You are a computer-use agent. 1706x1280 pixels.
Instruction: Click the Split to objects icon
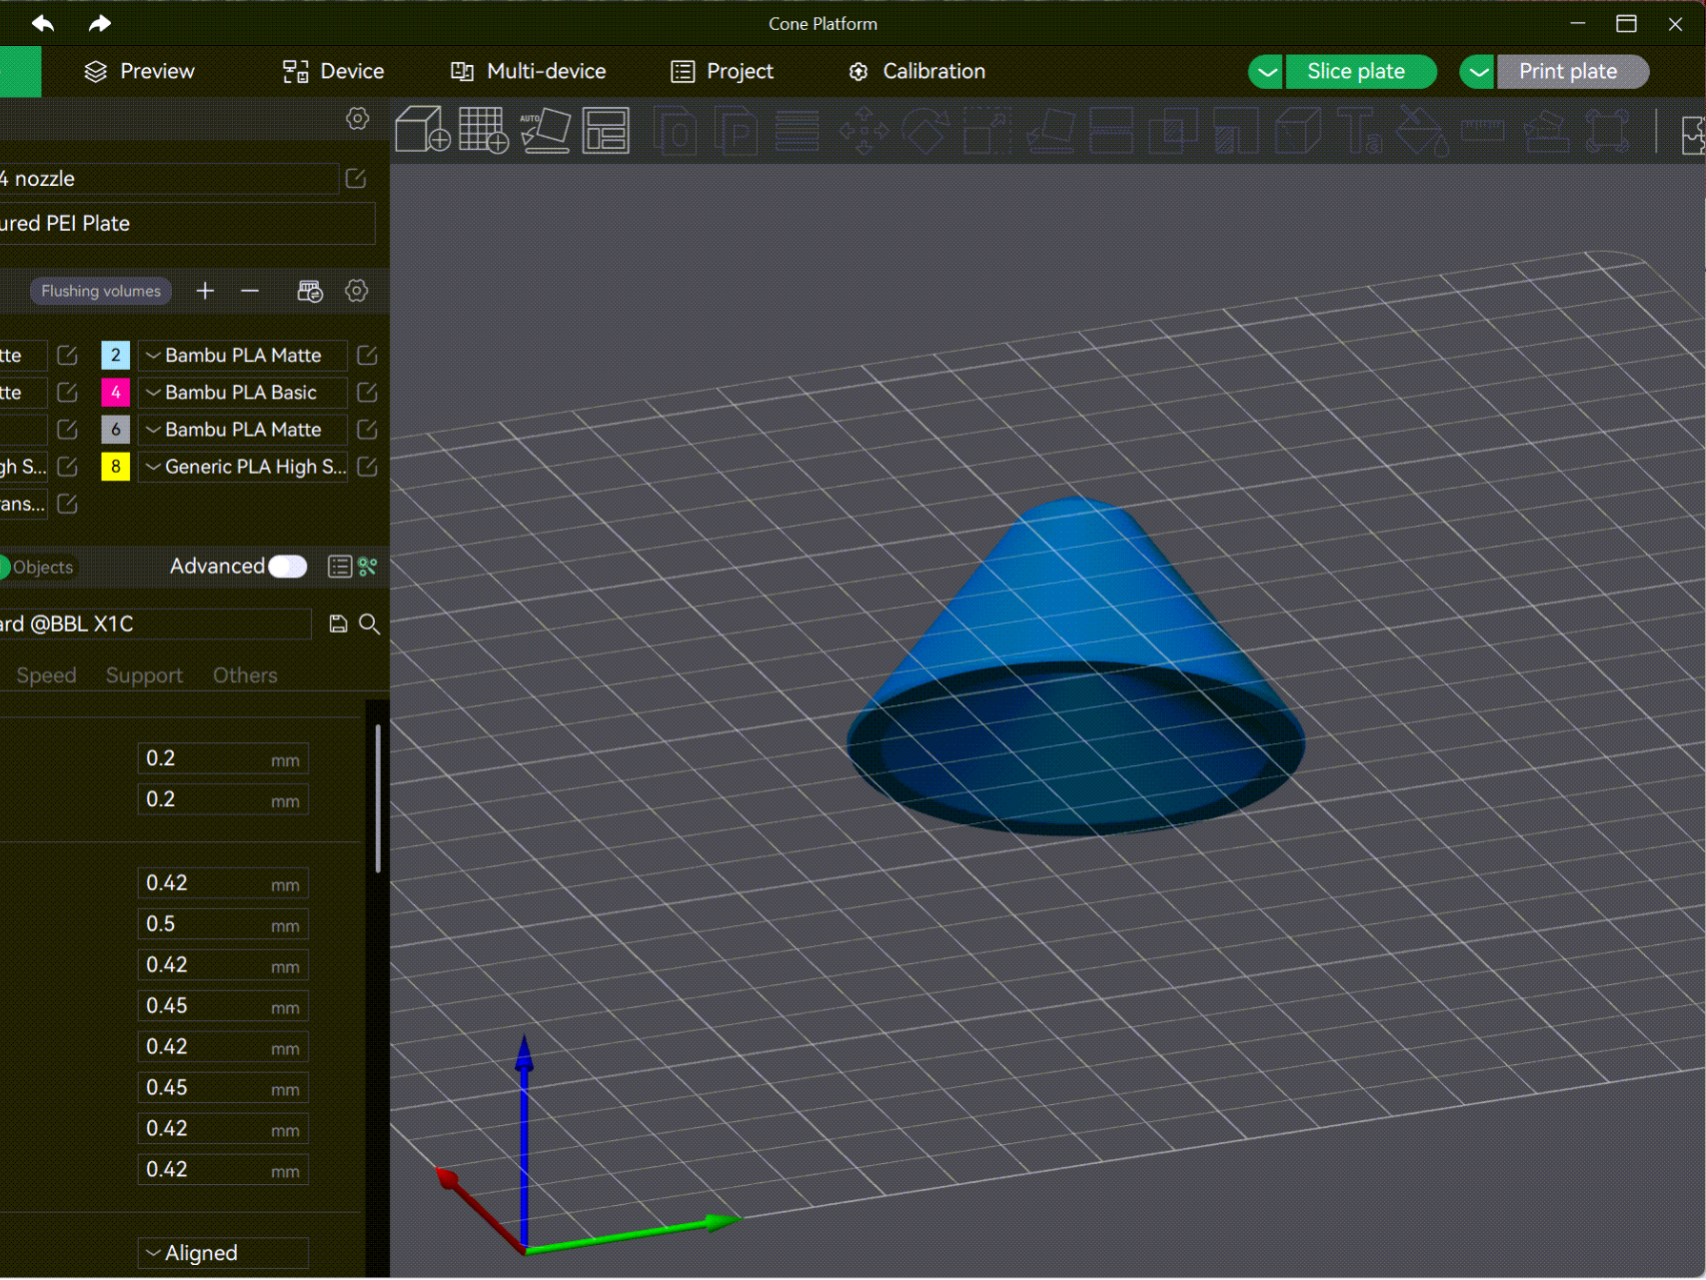(677, 130)
